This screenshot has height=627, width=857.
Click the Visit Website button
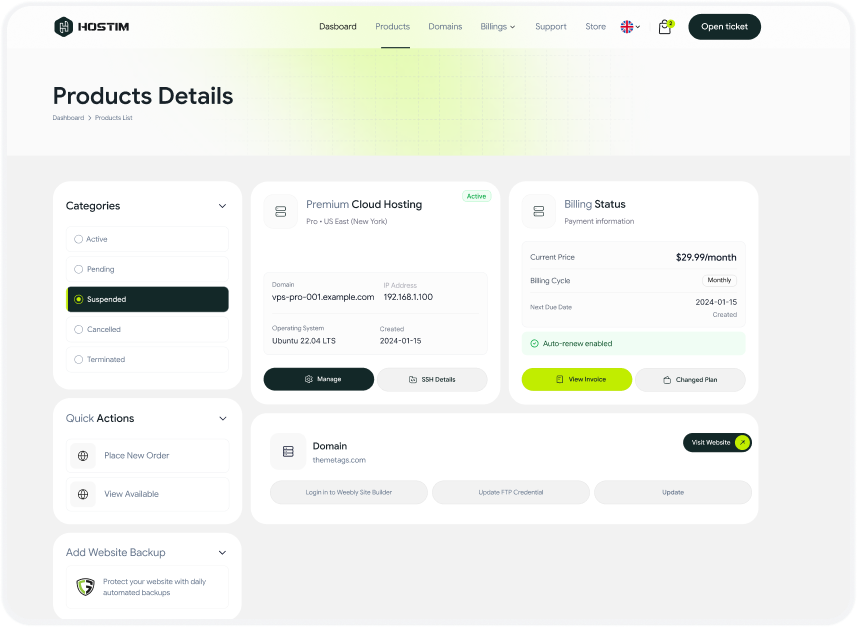point(716,442)
